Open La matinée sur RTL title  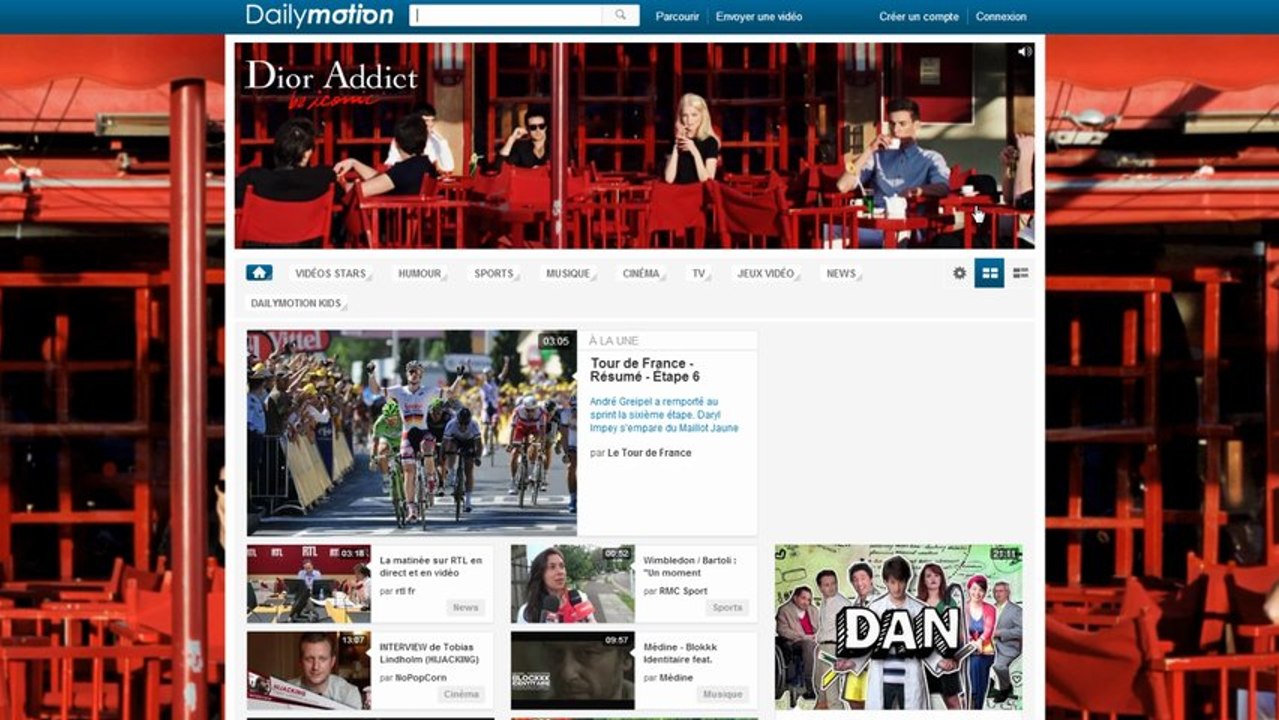point(430,567)
